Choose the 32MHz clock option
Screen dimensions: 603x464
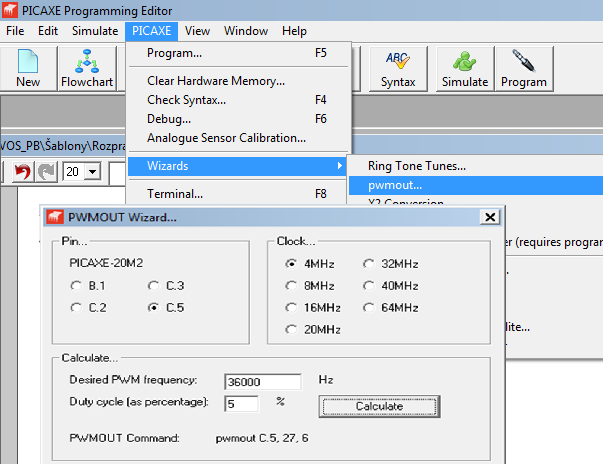pyautogui.click(x=369, y=264)
